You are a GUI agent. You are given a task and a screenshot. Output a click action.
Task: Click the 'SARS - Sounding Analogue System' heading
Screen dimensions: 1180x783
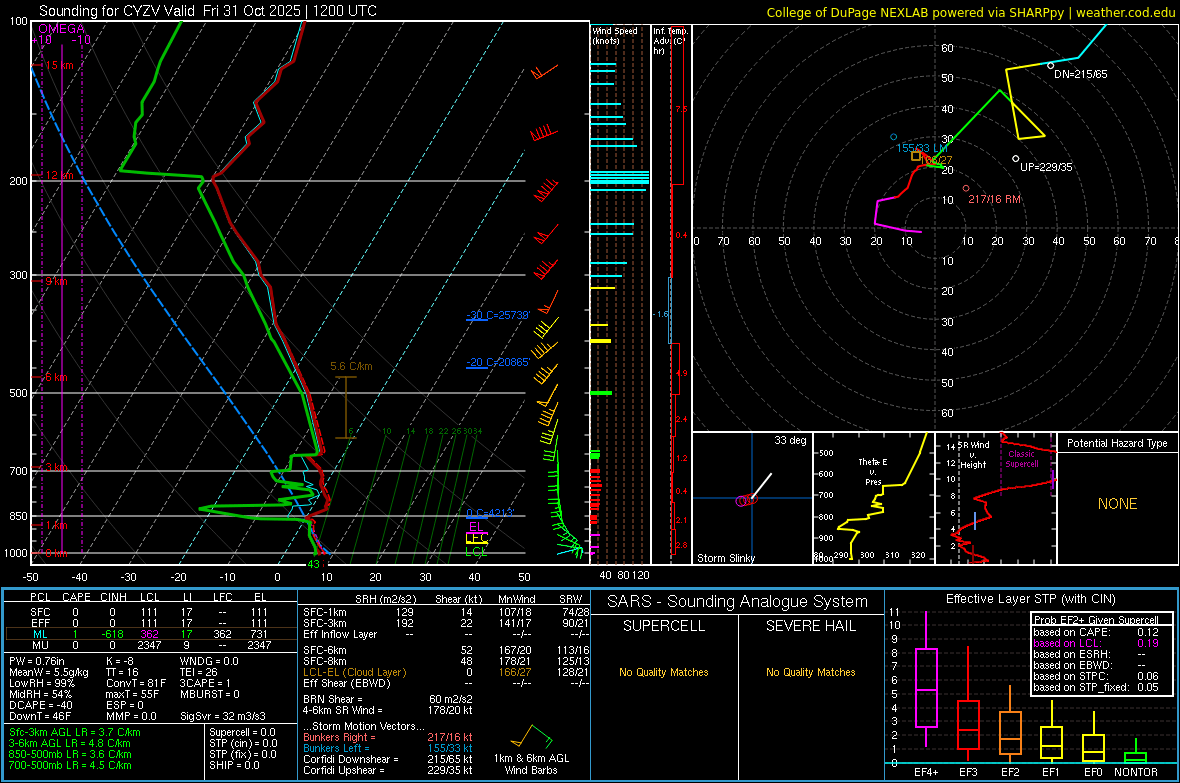tap(737, 602)
